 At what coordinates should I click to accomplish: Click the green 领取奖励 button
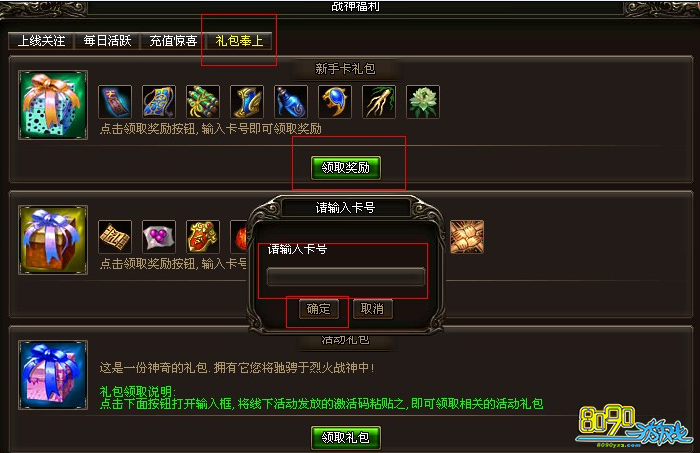click(346, 168)
